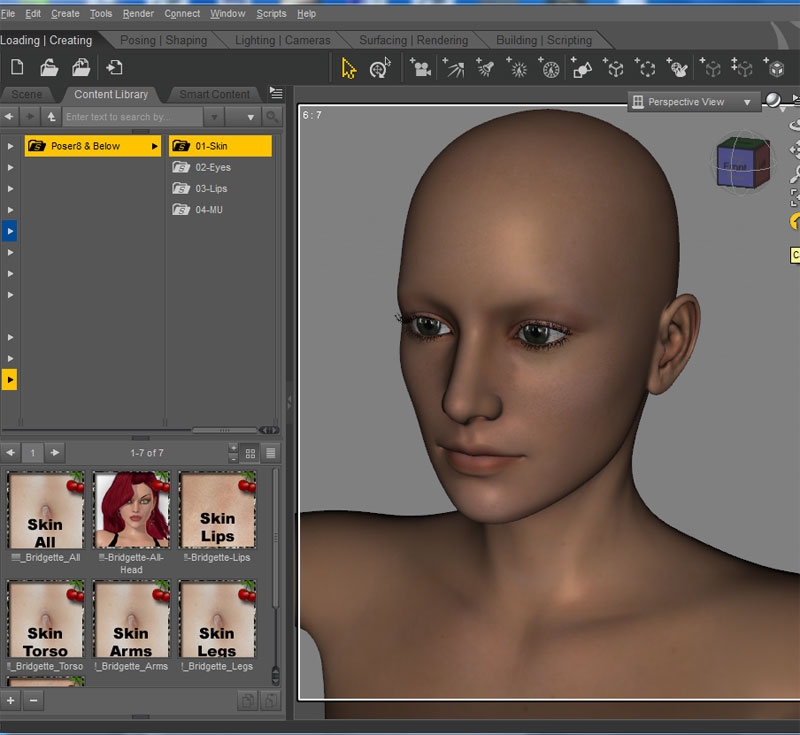Image resolution: width=800 pixels, height=735 pixels.
Task: Open the Render menu
Action: tap(138, 13)
